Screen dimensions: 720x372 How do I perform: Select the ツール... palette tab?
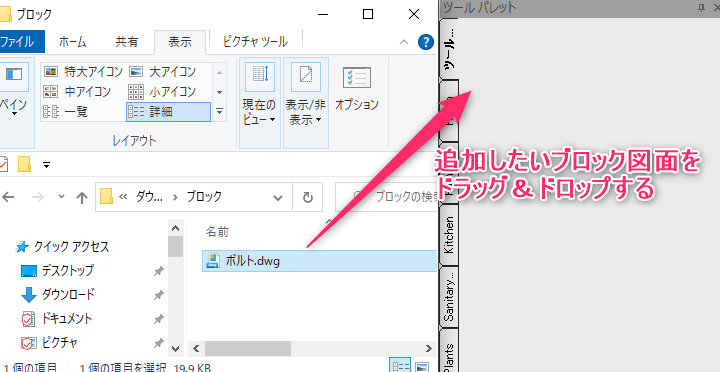(x=450, y=49)
